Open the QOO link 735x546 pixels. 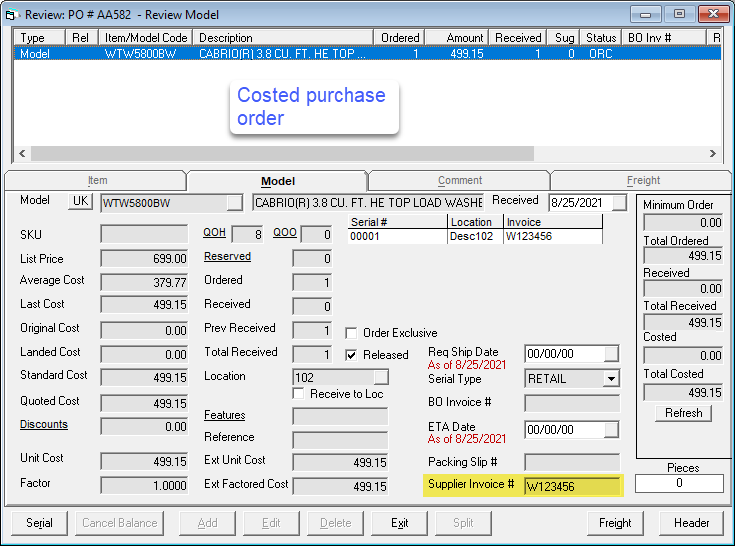[x=285, y=232]
